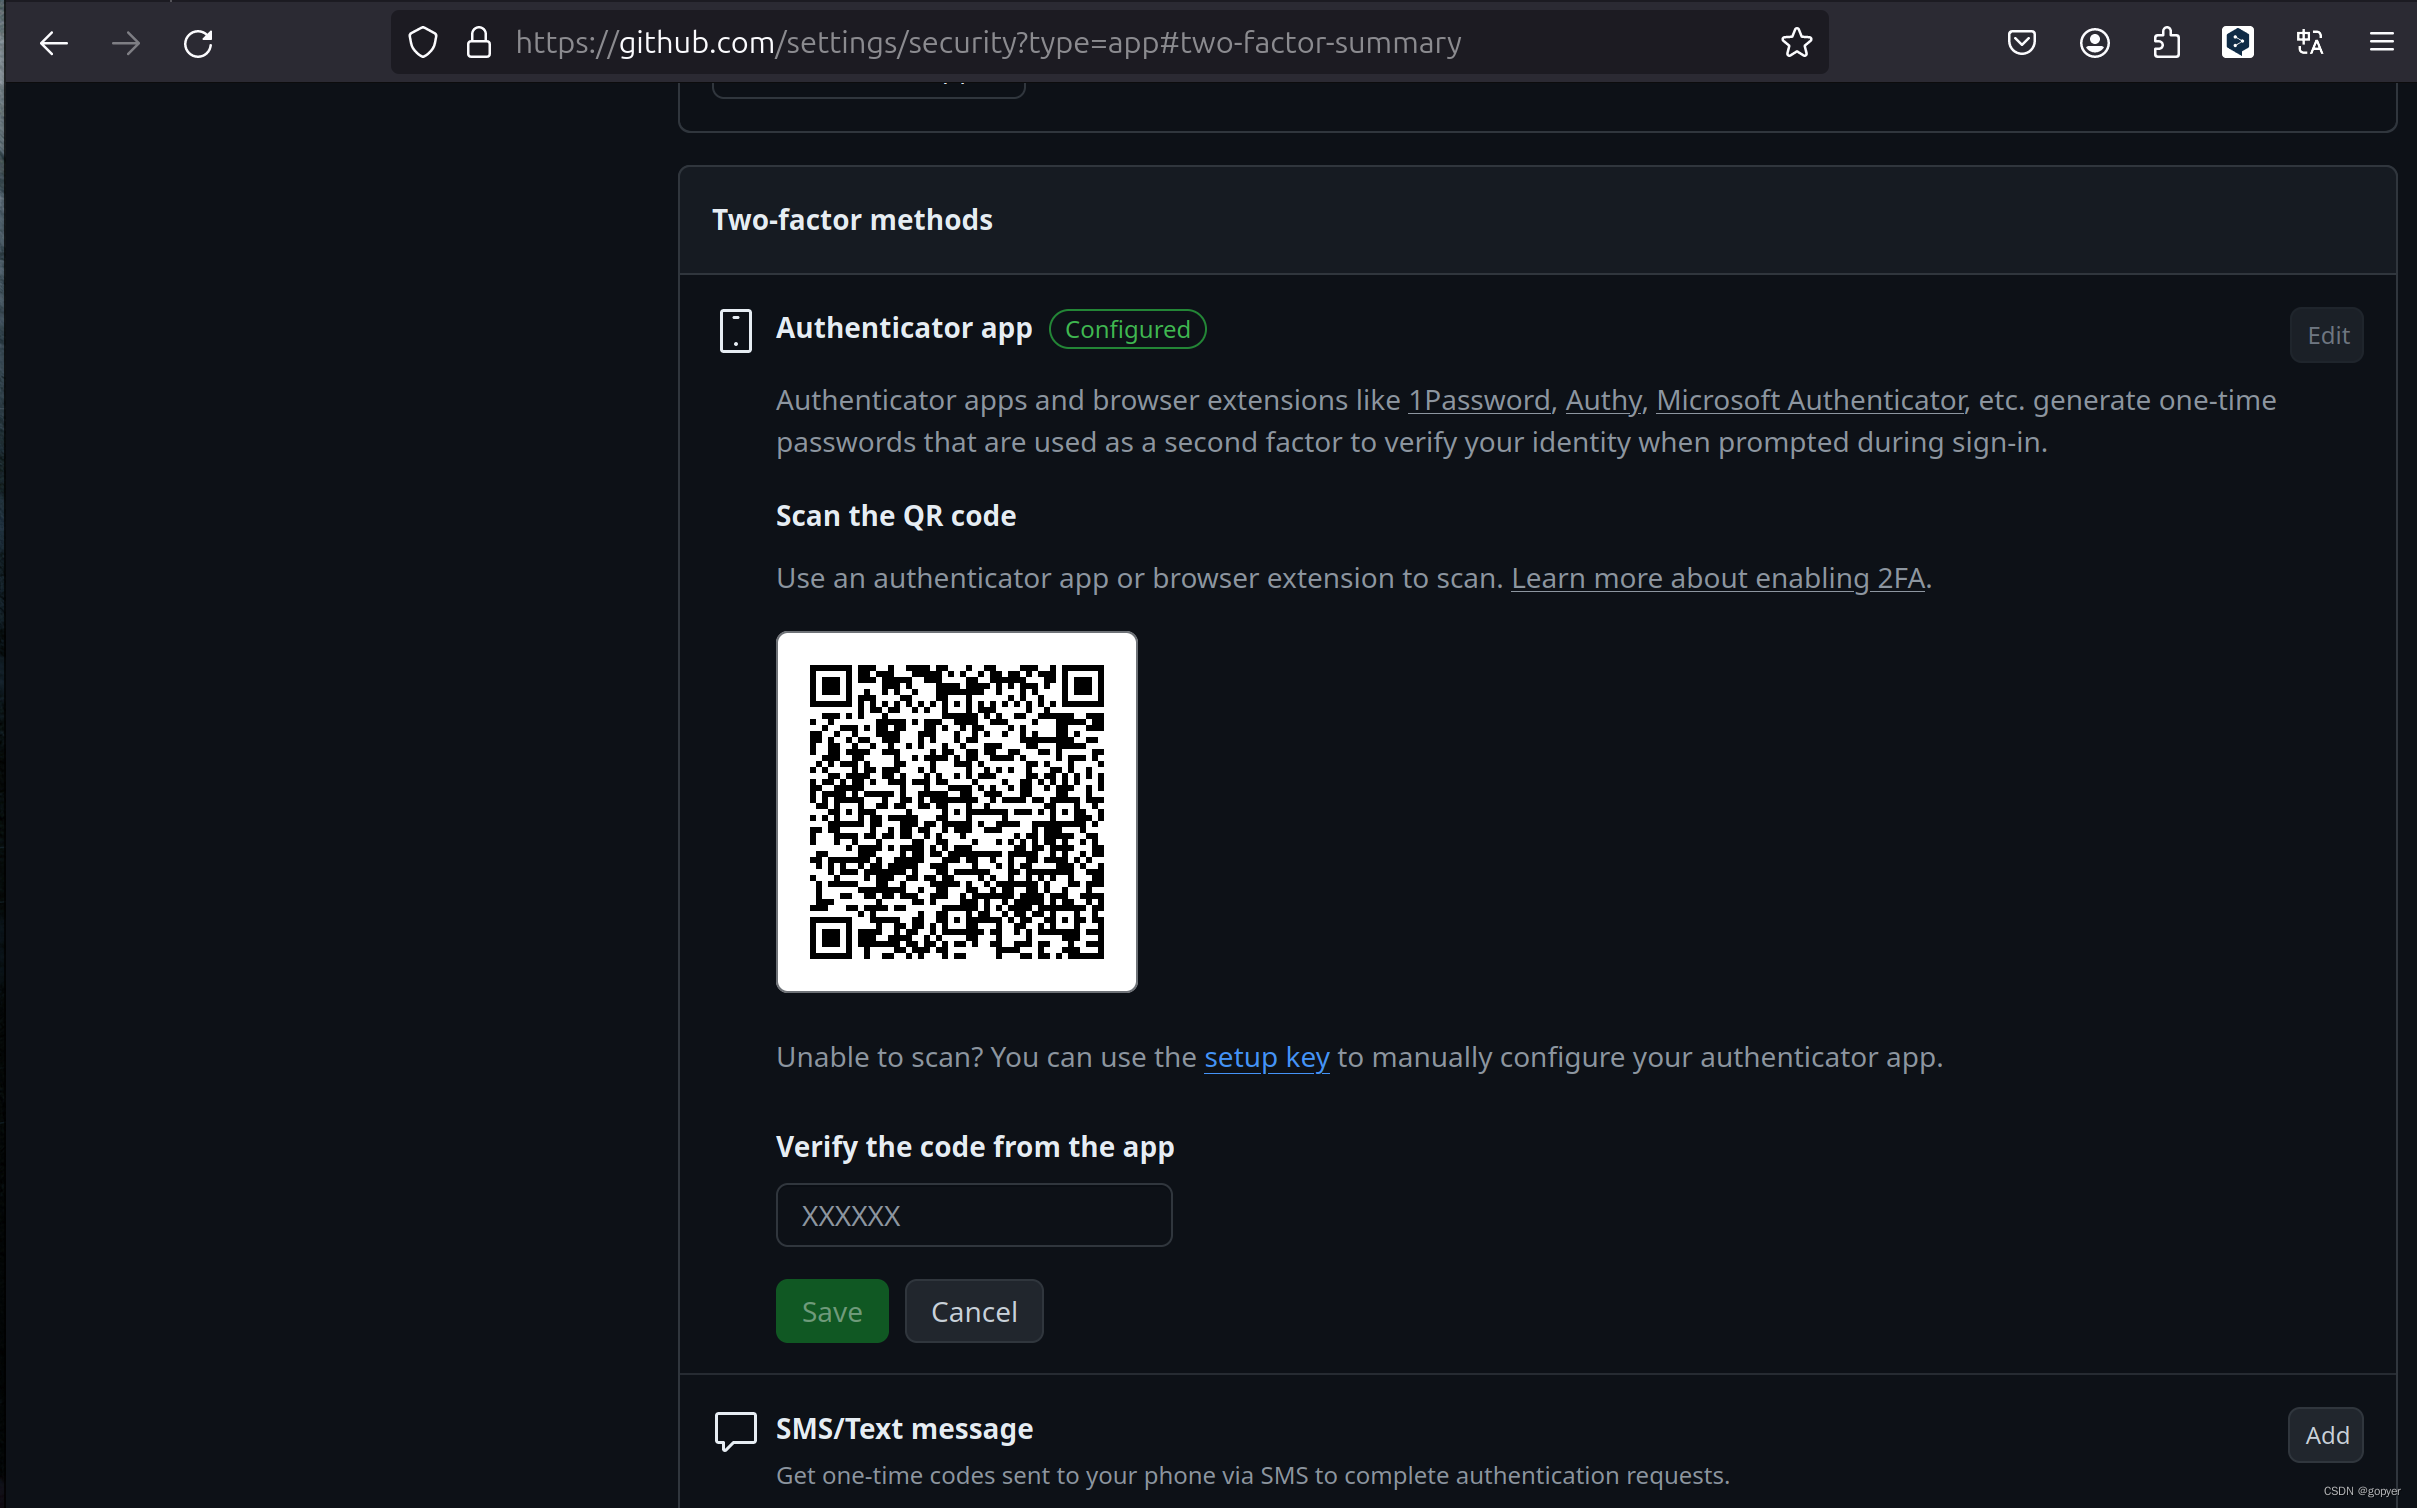Click the setup key link

point(1266,1058)
